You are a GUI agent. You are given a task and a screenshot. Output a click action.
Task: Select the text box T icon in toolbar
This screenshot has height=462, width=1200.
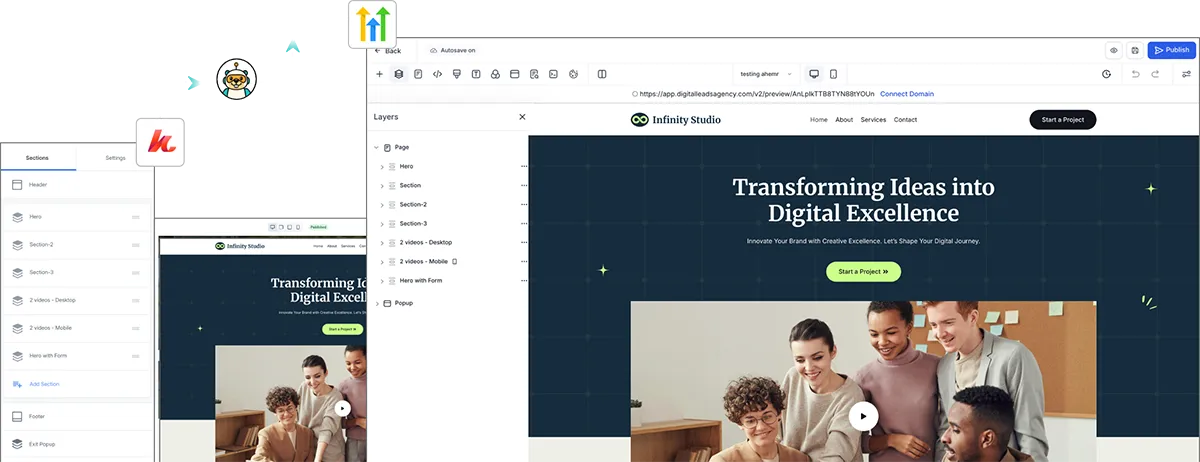(476, 74)
